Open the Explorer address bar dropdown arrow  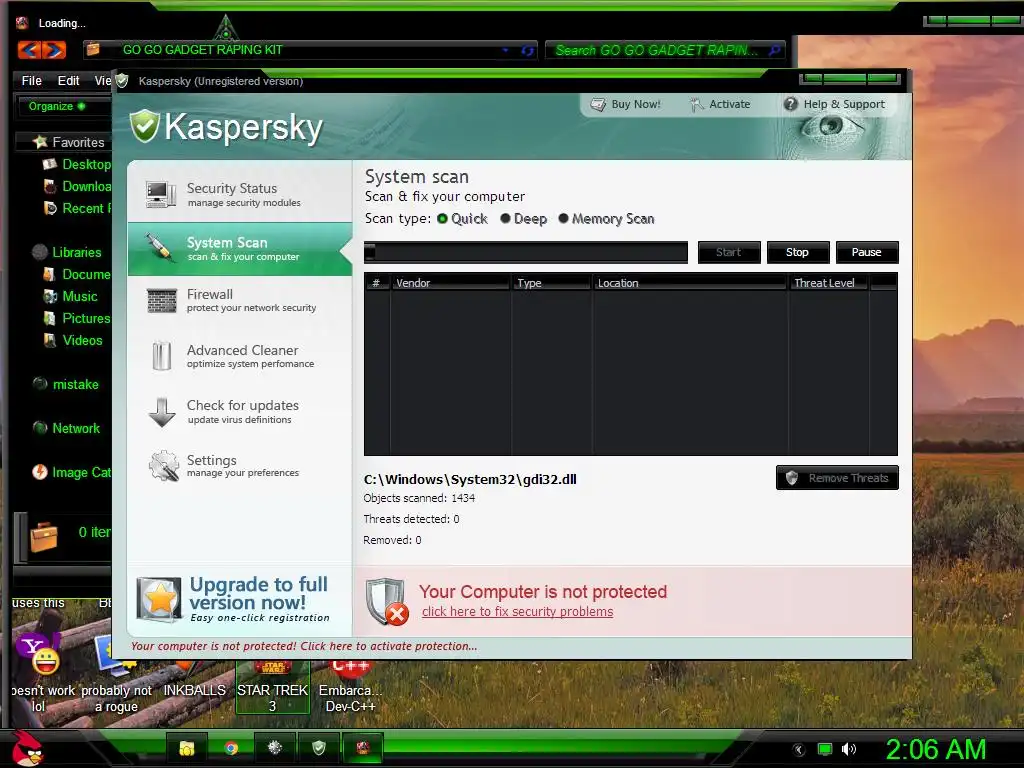tap(505, 50)
